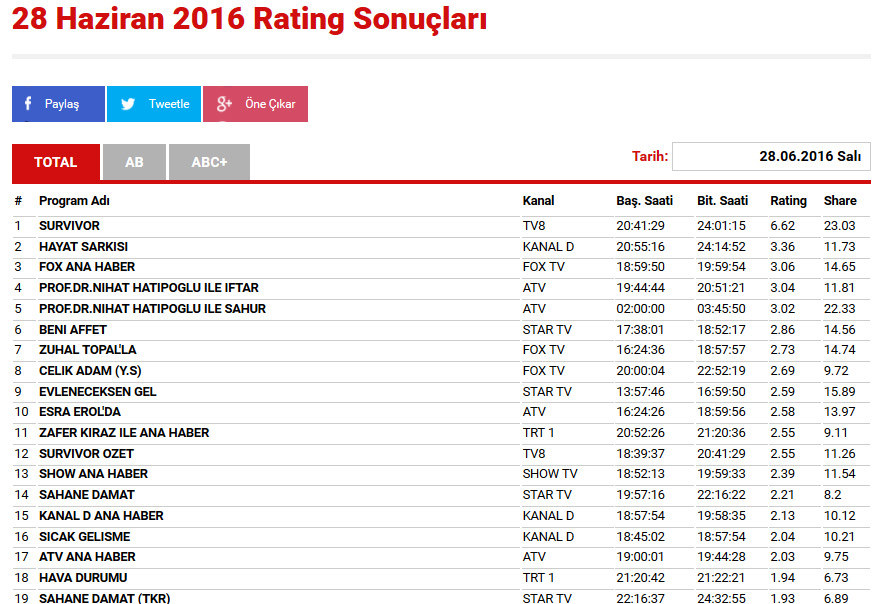This screenshot has width=873, height=604.
Task: Click the Bit. Saati column header
Action: click(722, 201)
